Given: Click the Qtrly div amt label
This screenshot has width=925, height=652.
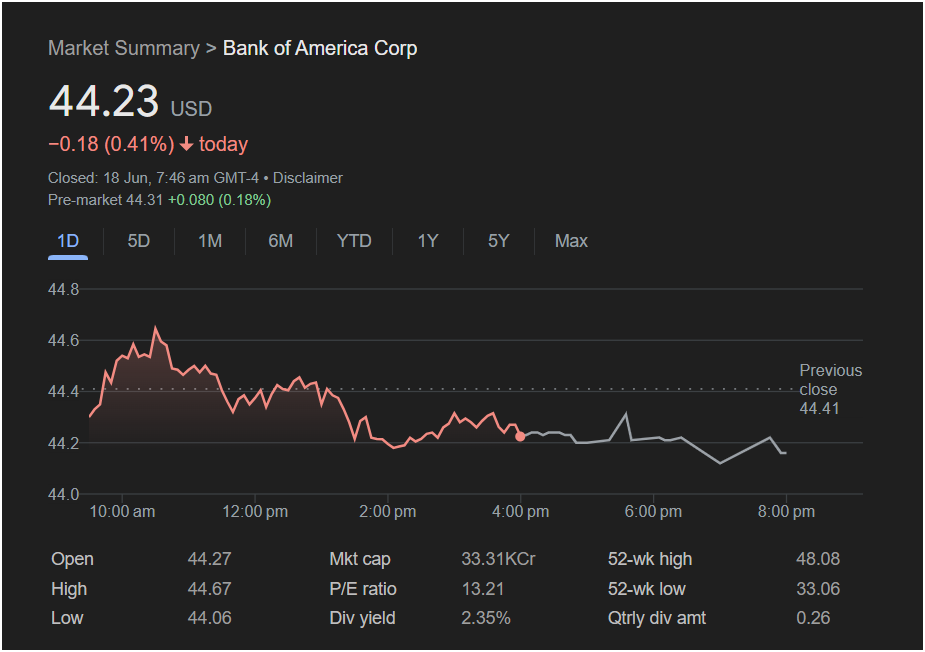Looking at the screenshot, I should pyautogui.click(x=657, y=618).
